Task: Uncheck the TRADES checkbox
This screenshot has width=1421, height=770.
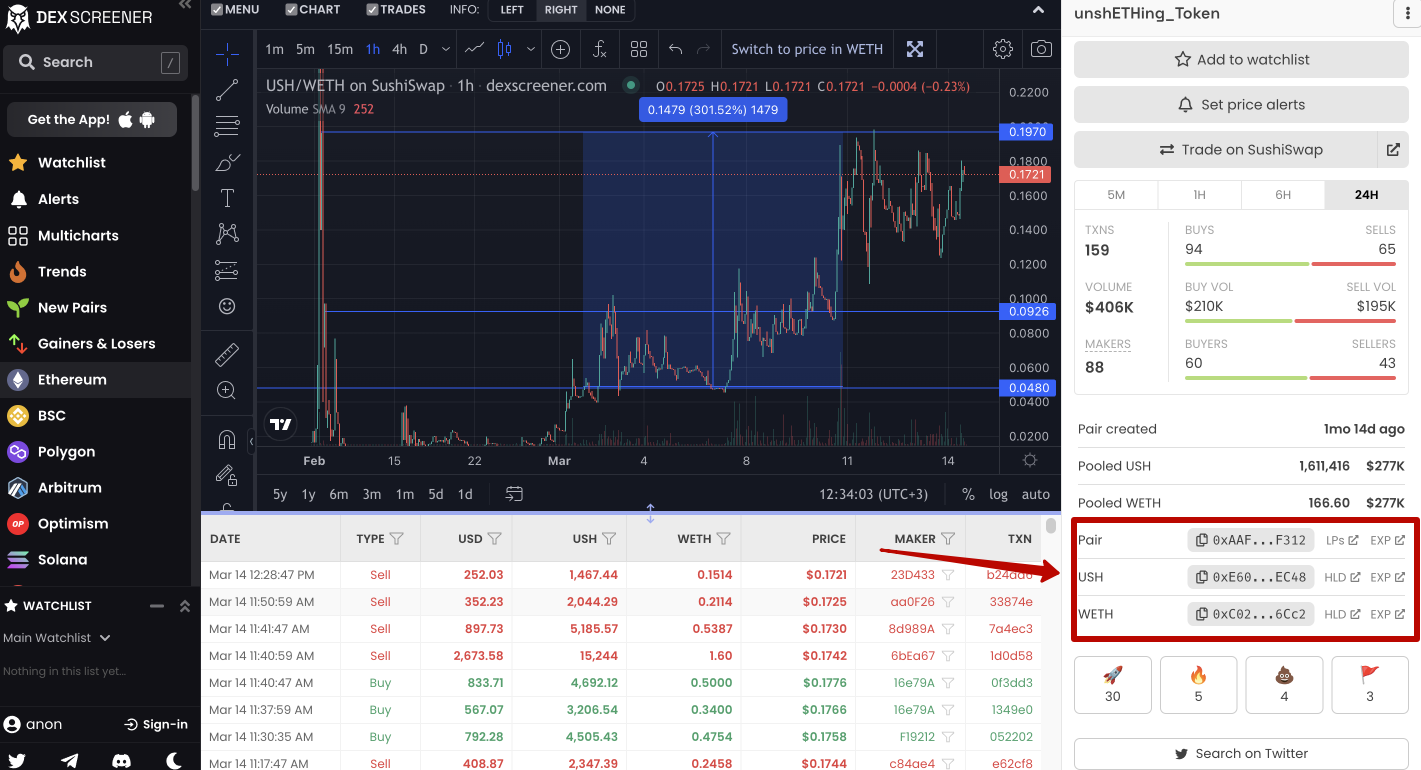Action: [373, 10]
